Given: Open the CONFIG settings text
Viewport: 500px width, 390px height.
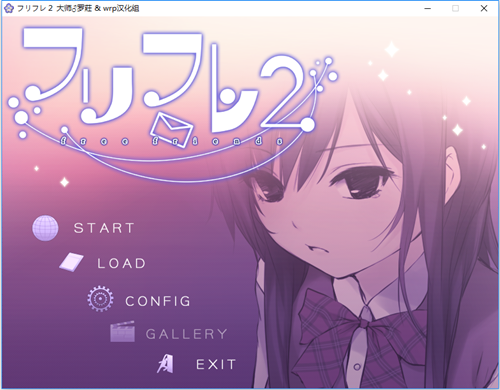Looking at the screenshot, I should click(158, 301).
